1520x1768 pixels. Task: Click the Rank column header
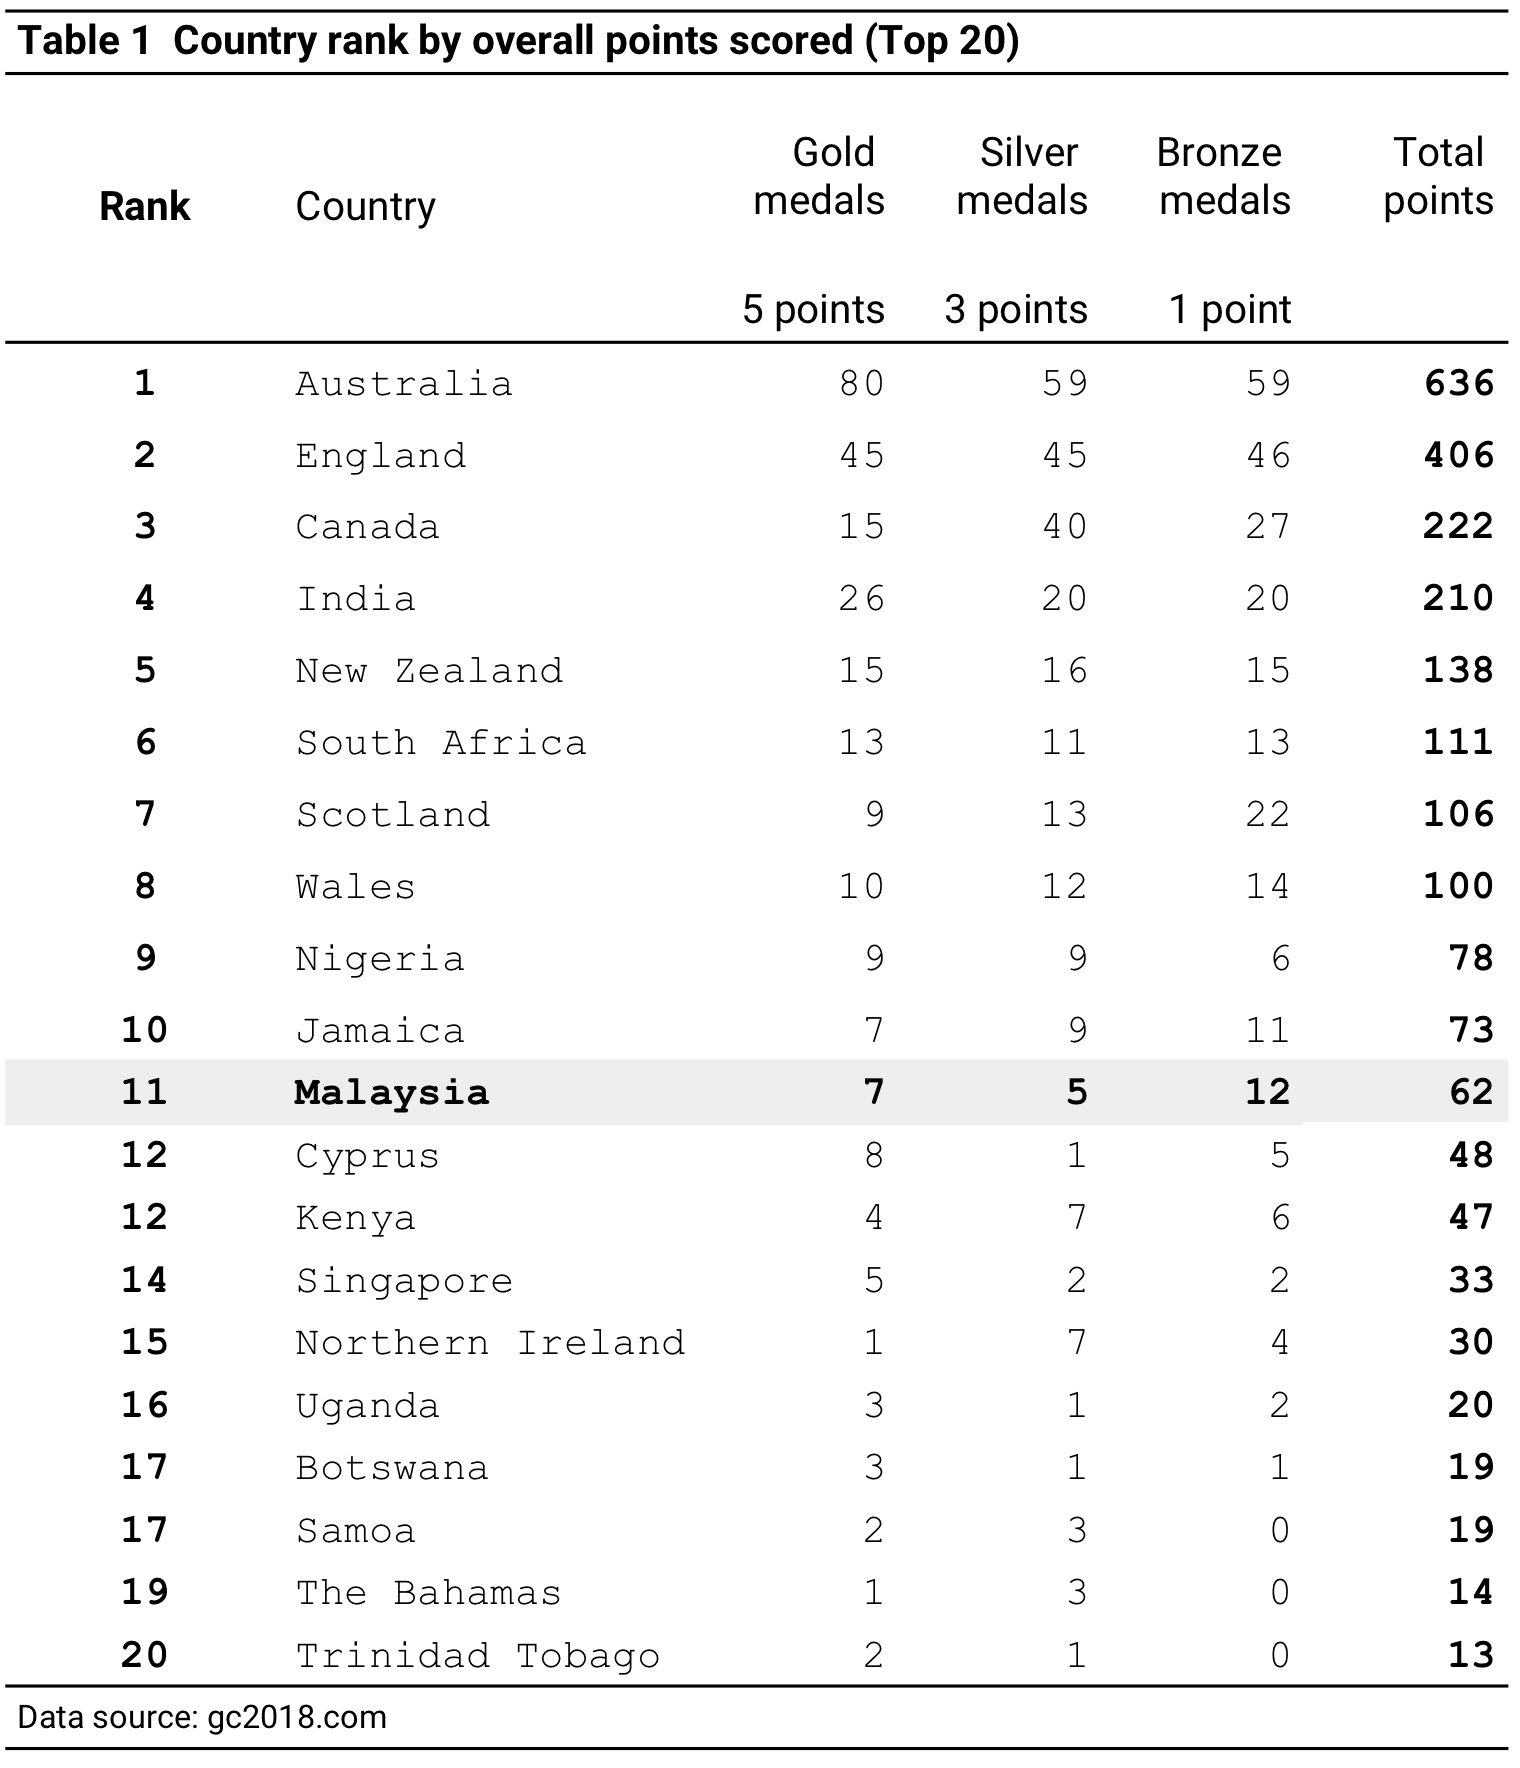[x=145, y=207]
